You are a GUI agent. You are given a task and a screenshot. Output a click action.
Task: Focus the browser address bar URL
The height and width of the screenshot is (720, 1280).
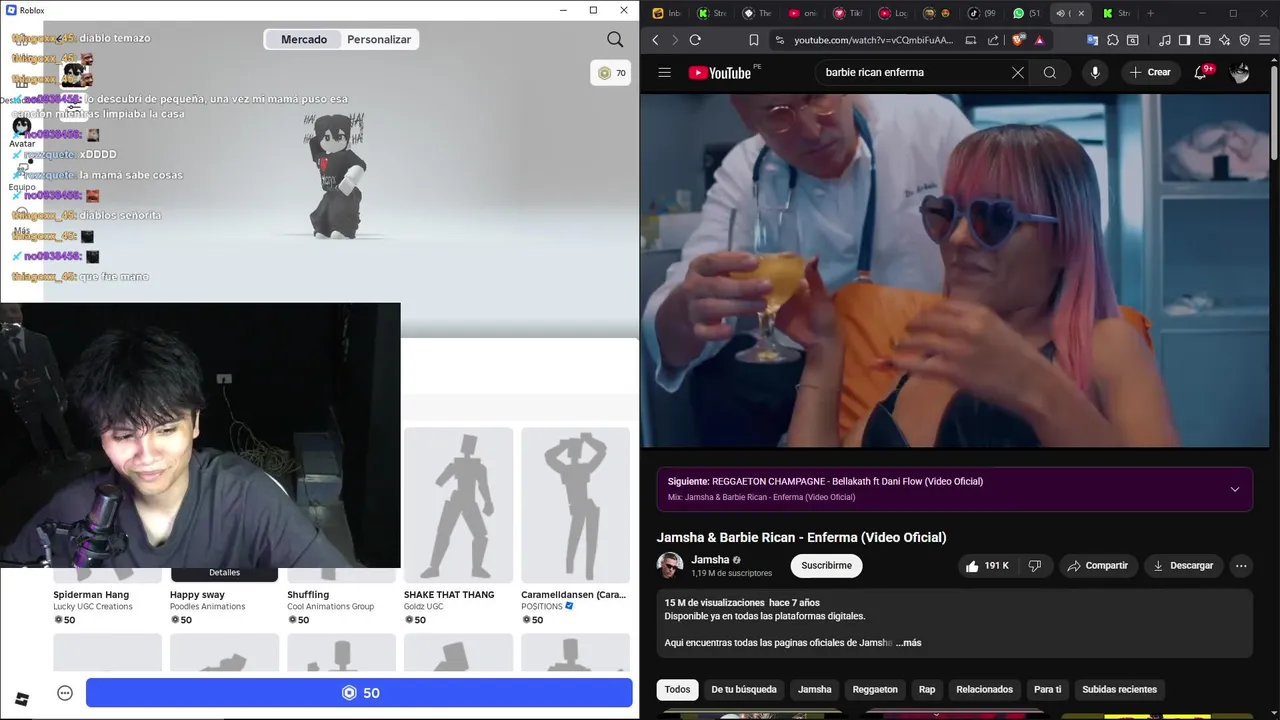pyautogui.click(x=871, y=40)
